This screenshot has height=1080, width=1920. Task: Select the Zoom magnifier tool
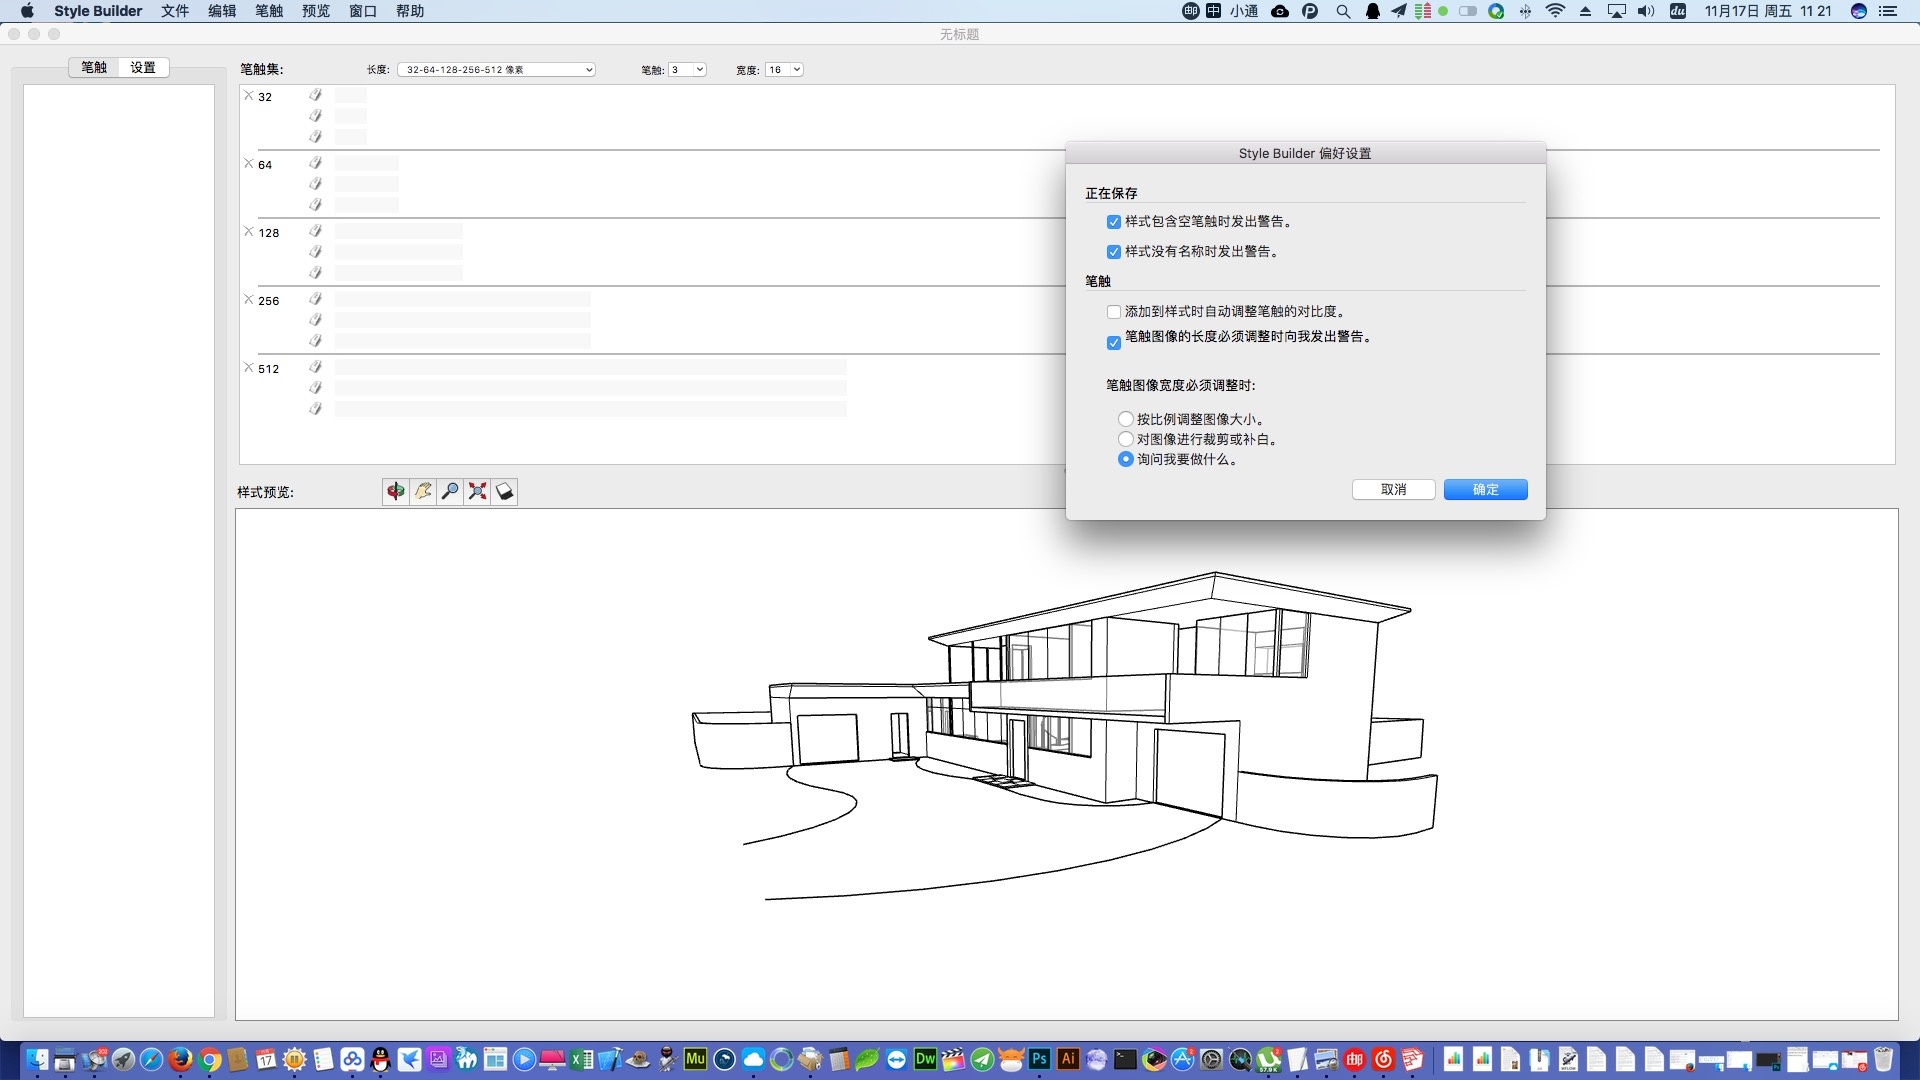pyautogui.click(x=450, y=491)
